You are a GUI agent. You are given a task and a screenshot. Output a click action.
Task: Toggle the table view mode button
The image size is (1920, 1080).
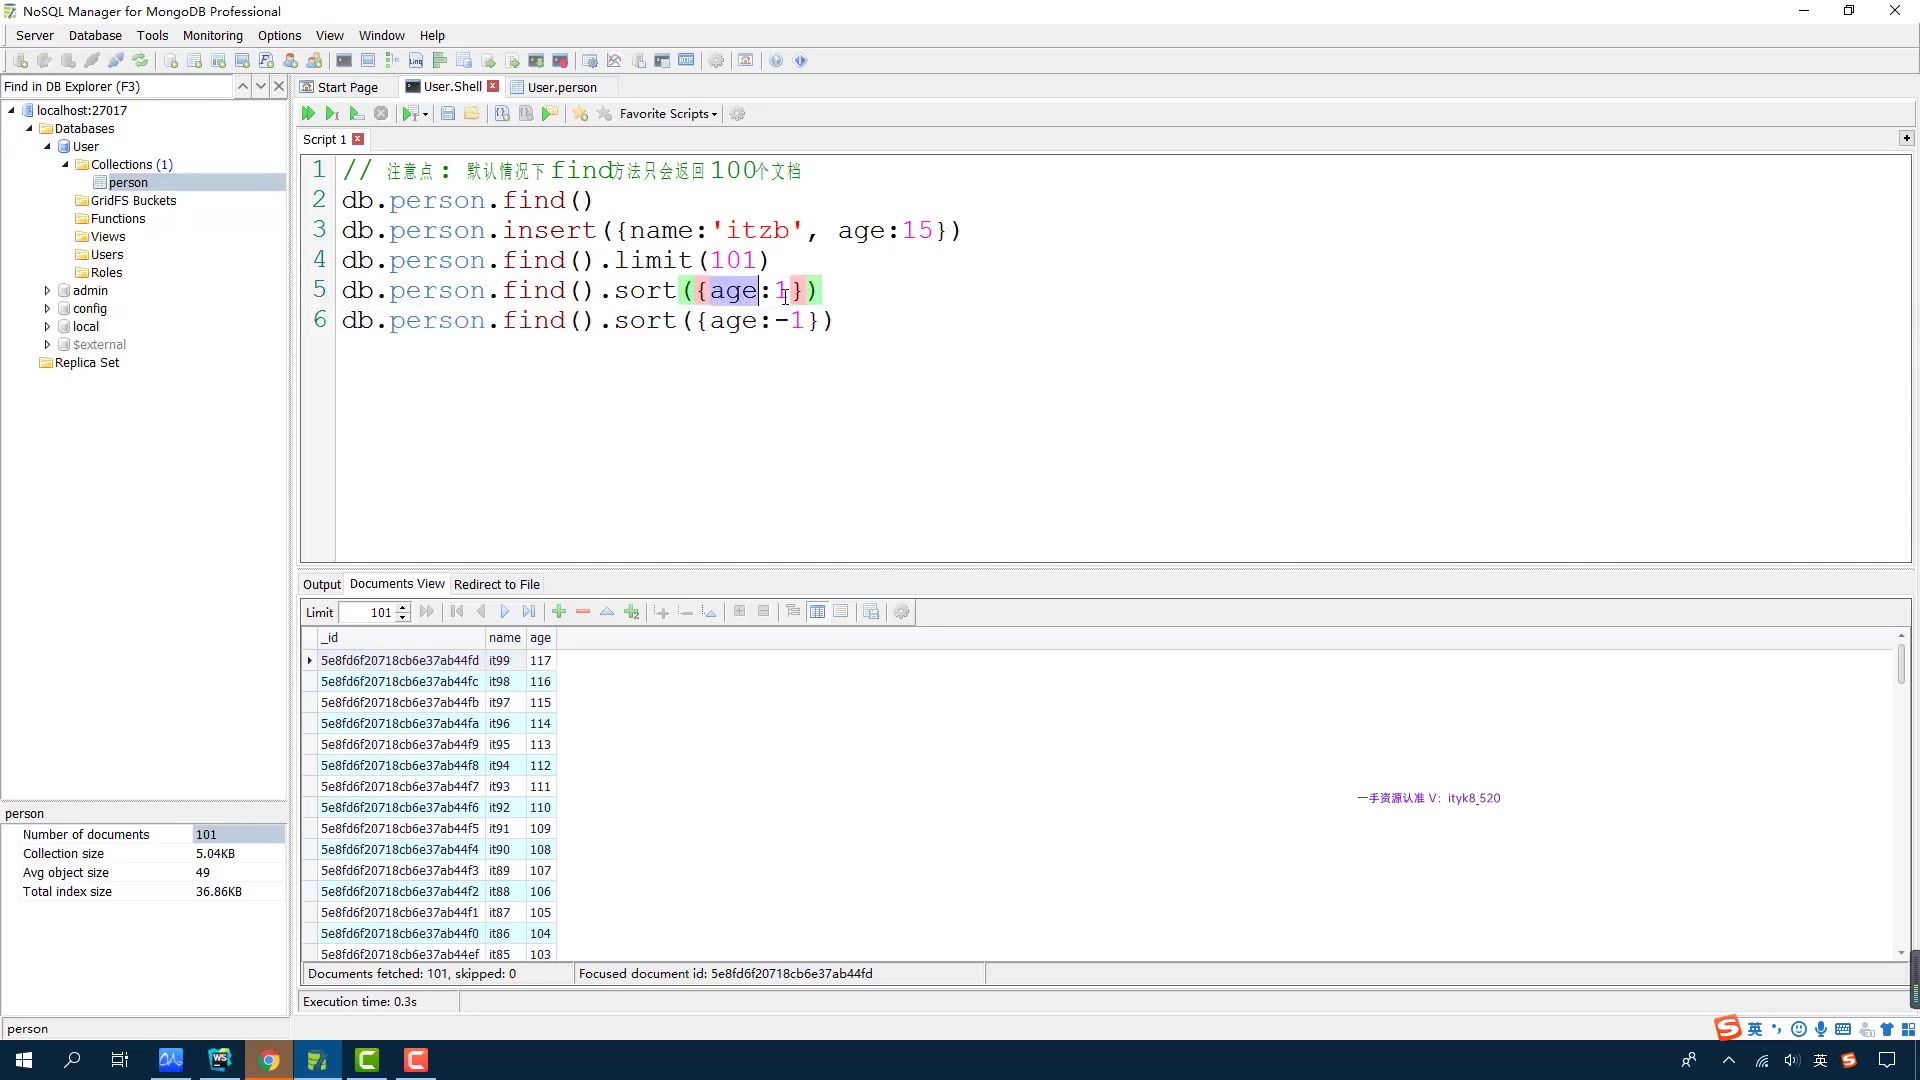click(x=817, y=612)
